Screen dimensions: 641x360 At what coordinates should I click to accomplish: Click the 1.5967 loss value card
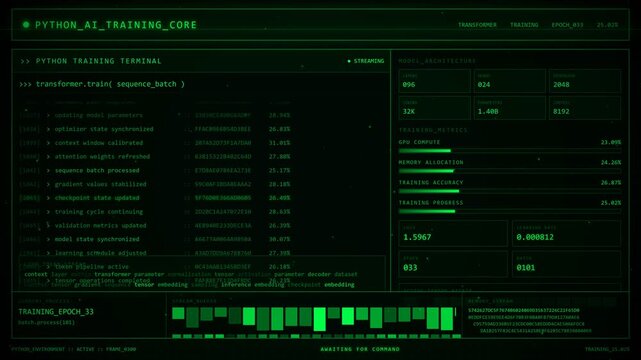pyautogui.click(x=453, y=233)
